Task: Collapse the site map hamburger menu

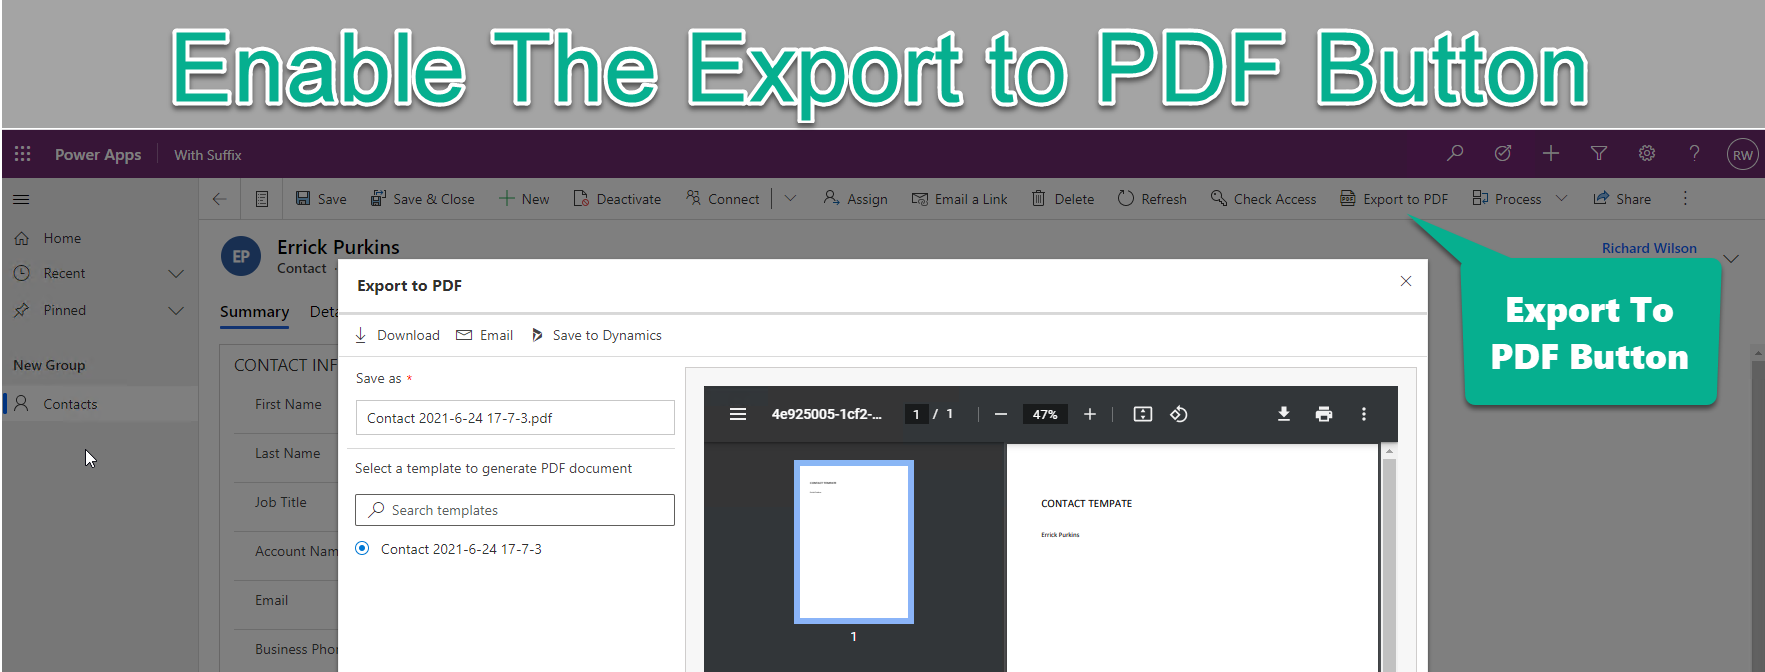Action: 21,199
